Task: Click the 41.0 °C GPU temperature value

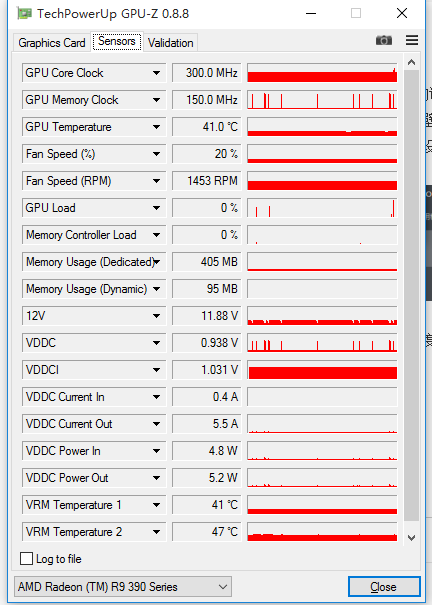Action: tap(206, 127)
